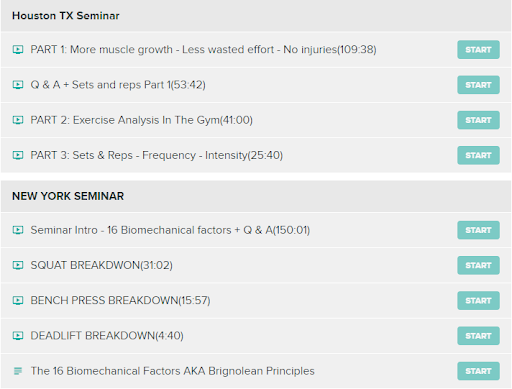Start the DEADLIFT BREAKDOWN video
Image resolution: width=512 pixels, height=389 pixels.
(478, 336)
